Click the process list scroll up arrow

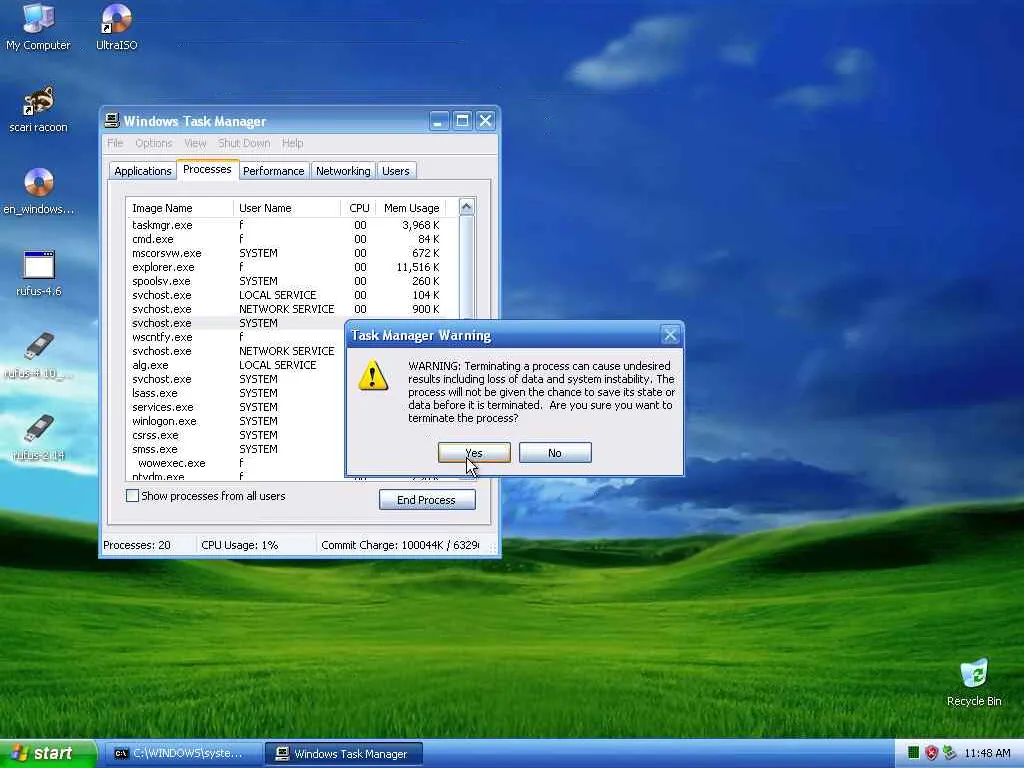point(466,206)
